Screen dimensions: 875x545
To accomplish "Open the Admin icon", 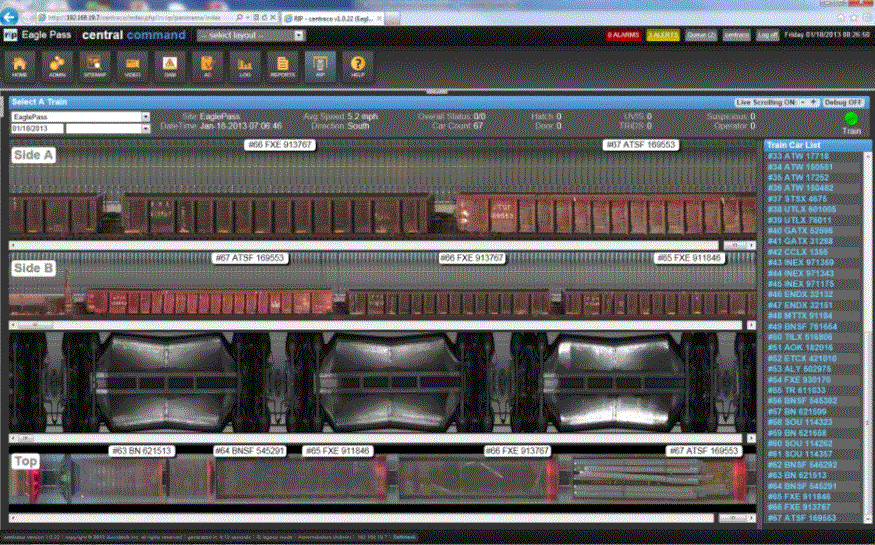I will 57,65.
